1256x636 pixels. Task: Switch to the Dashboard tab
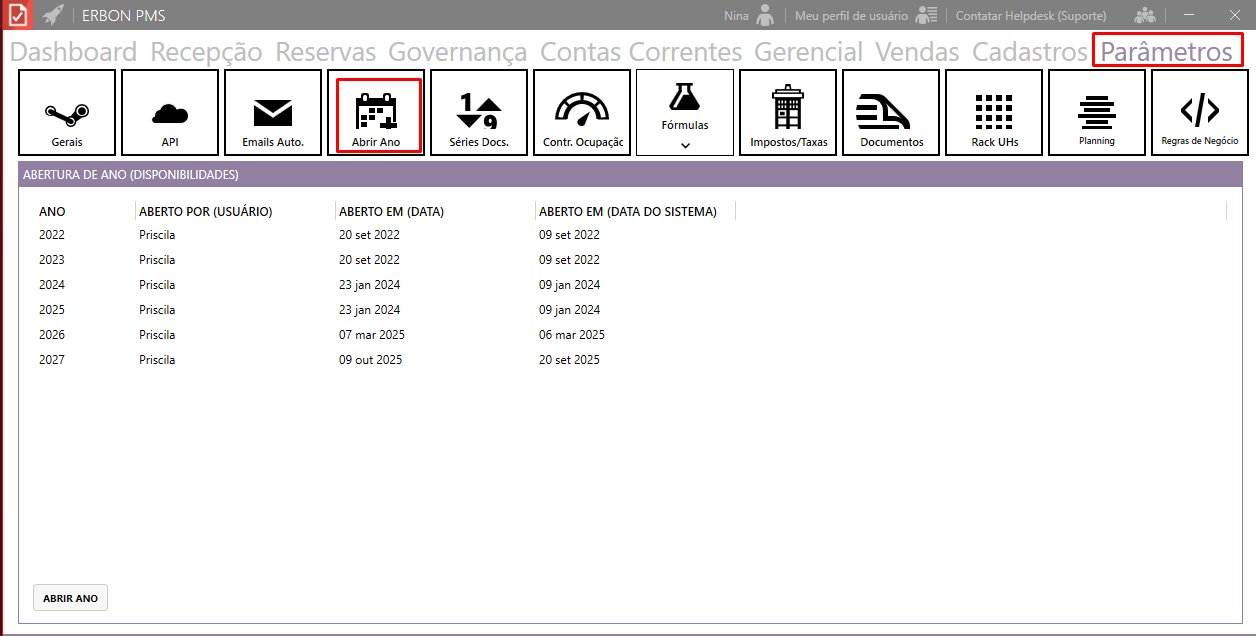[73, 52]
